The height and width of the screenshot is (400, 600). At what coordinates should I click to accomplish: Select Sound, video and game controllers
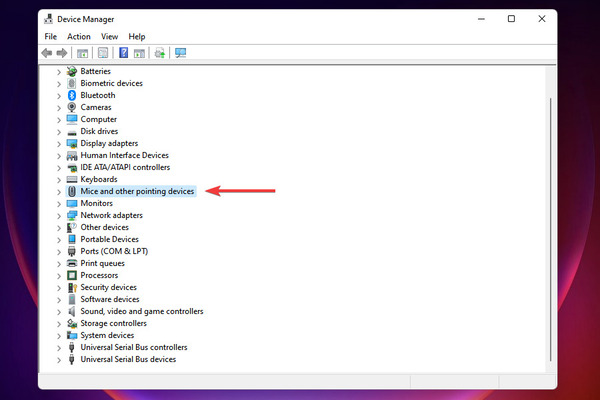pos(142,311)
